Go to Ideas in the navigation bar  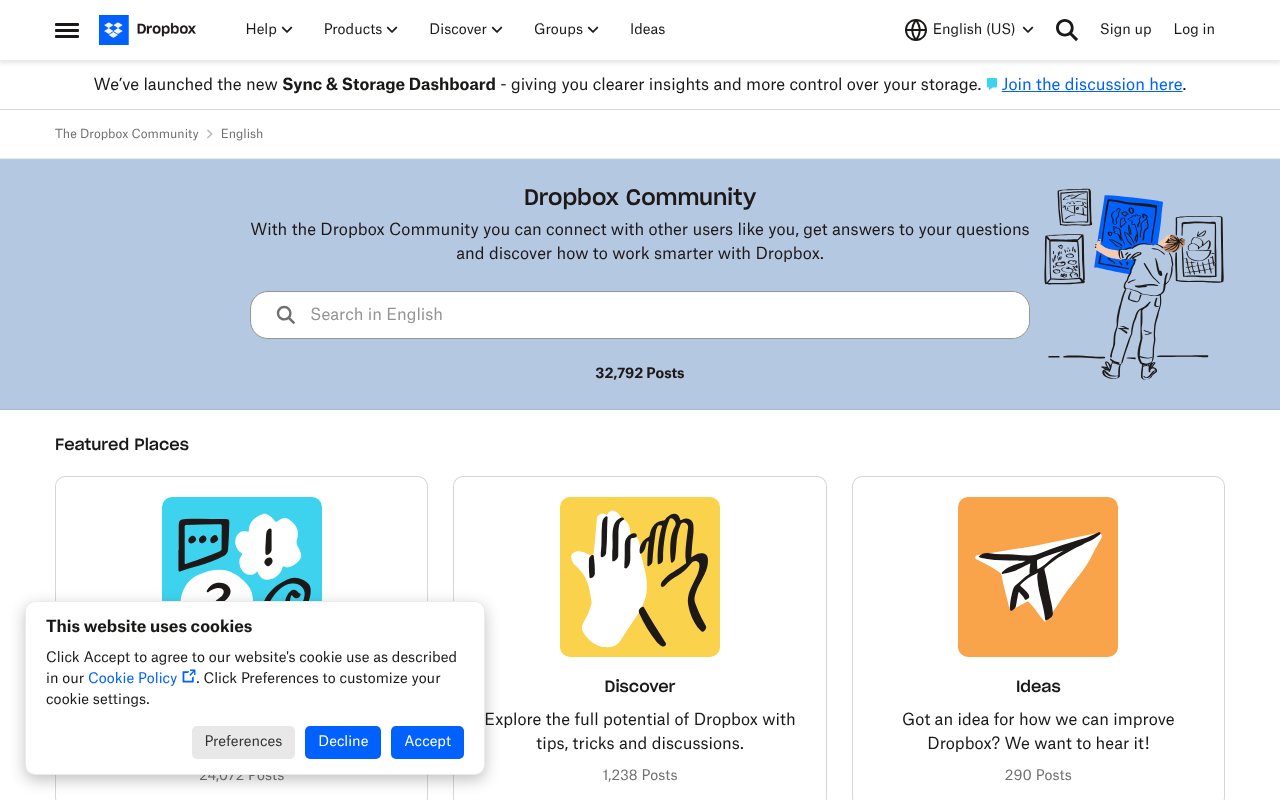(647, 30)
